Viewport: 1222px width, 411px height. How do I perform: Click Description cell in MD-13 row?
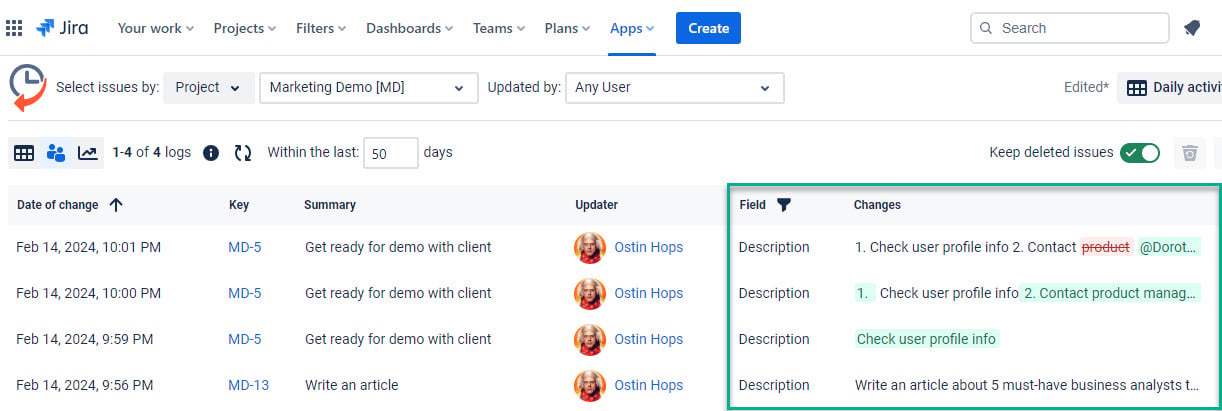click(x=774, y=385)
